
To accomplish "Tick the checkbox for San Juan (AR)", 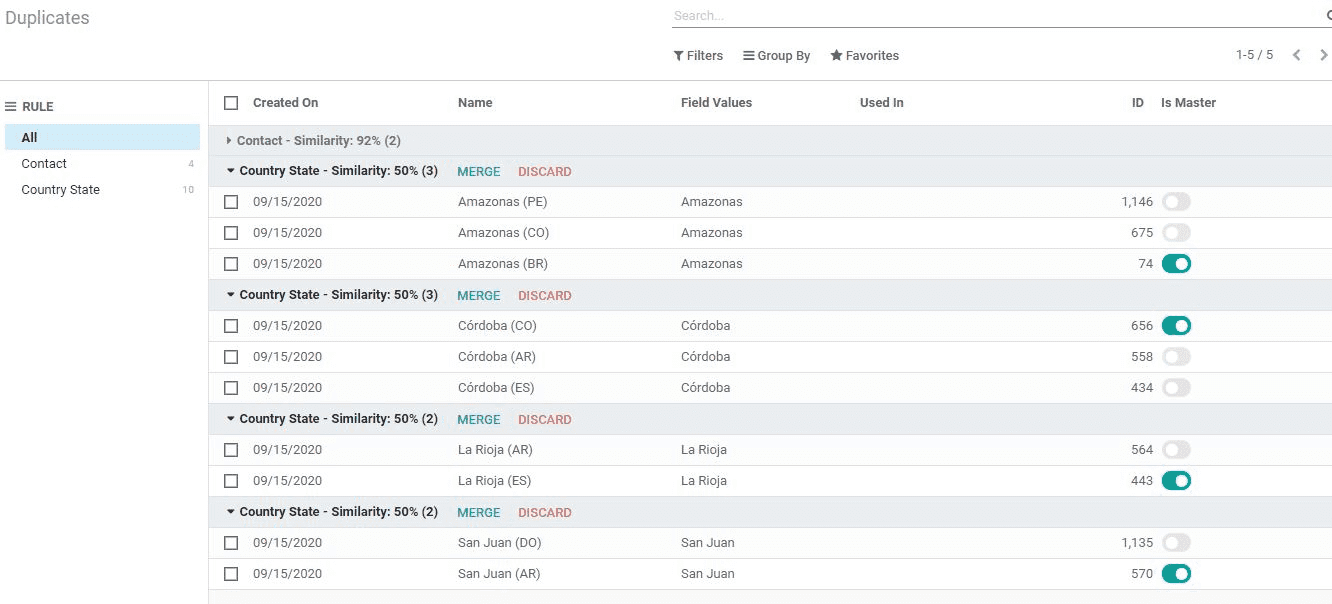I will click(231, 574).
